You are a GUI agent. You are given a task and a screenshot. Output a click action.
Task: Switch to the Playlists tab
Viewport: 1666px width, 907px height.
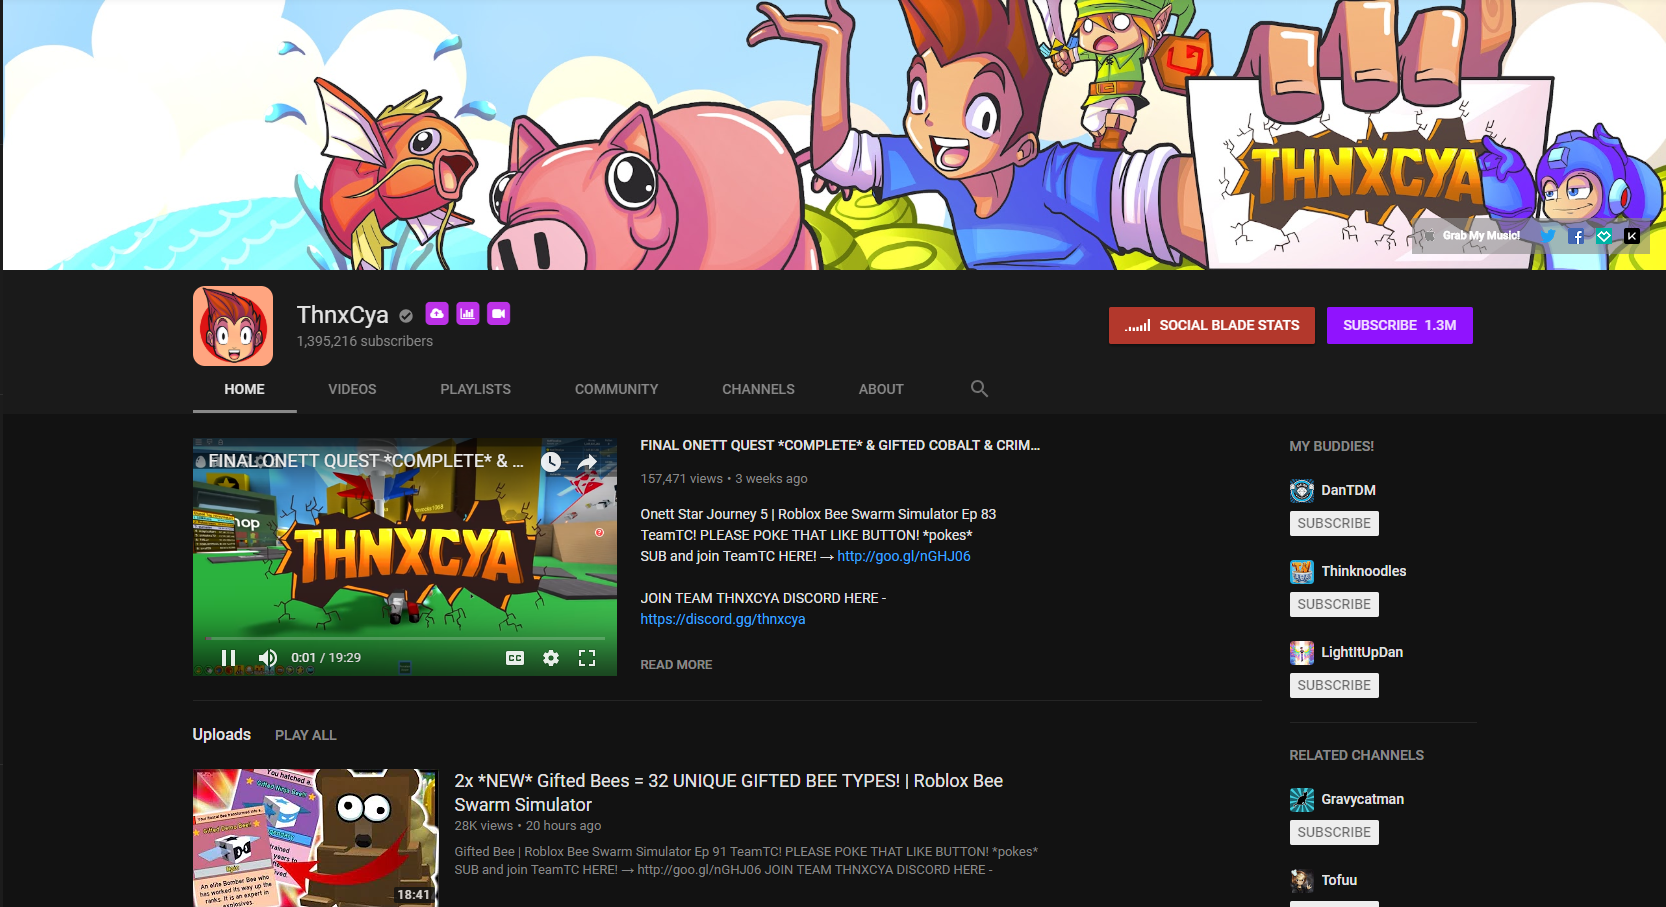(x=476, y=389)
